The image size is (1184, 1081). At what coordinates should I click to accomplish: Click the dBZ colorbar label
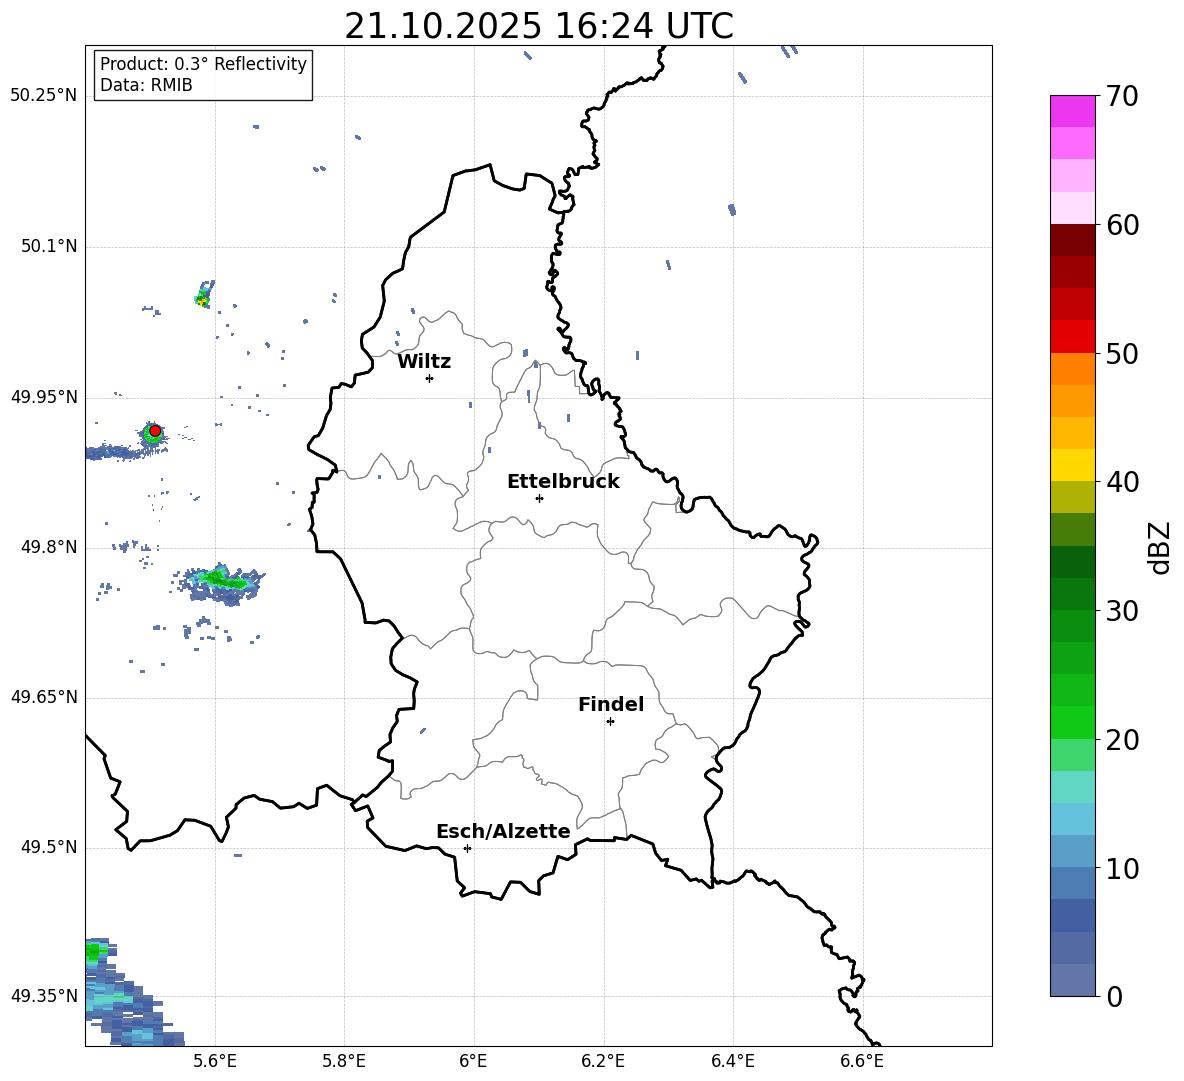[x=1161, y=547]
